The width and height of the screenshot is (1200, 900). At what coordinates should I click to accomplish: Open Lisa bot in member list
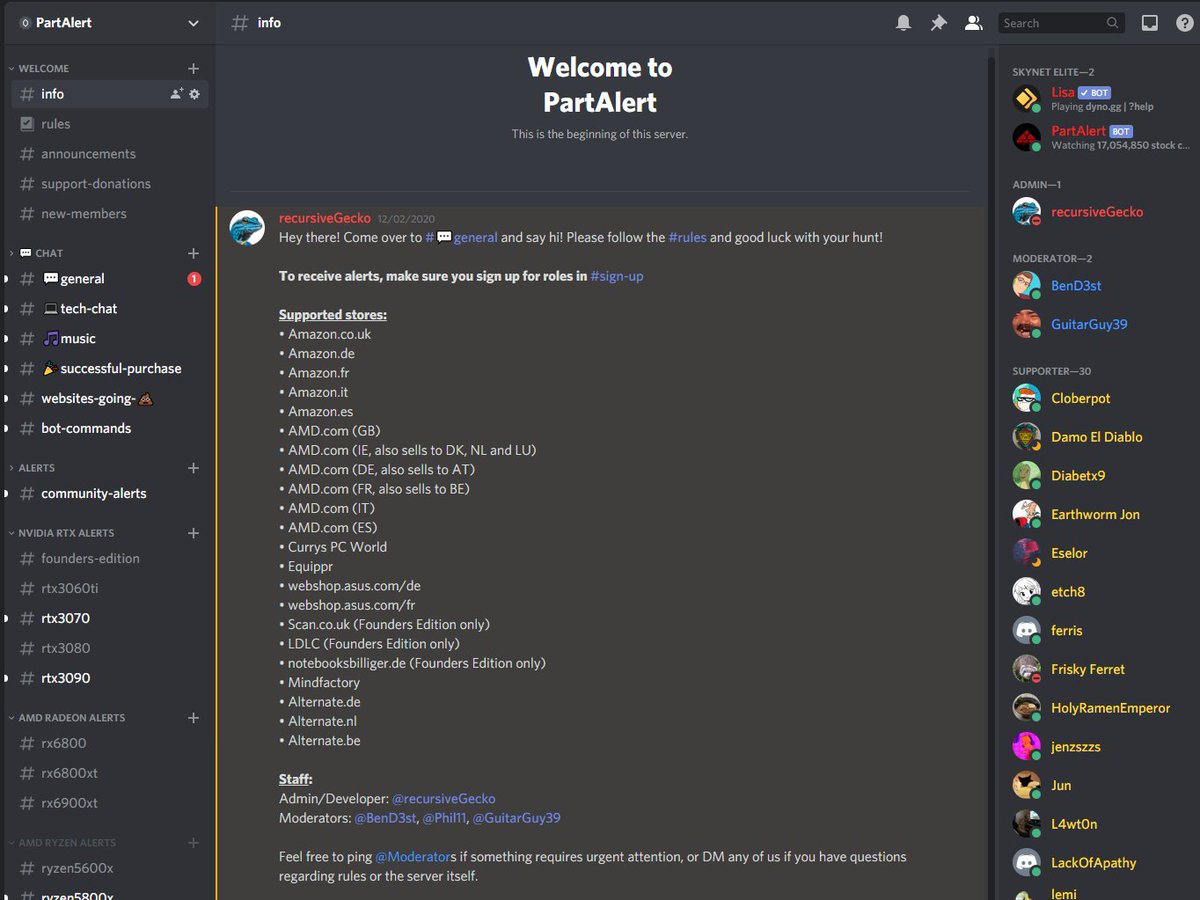click(1099, 99)
